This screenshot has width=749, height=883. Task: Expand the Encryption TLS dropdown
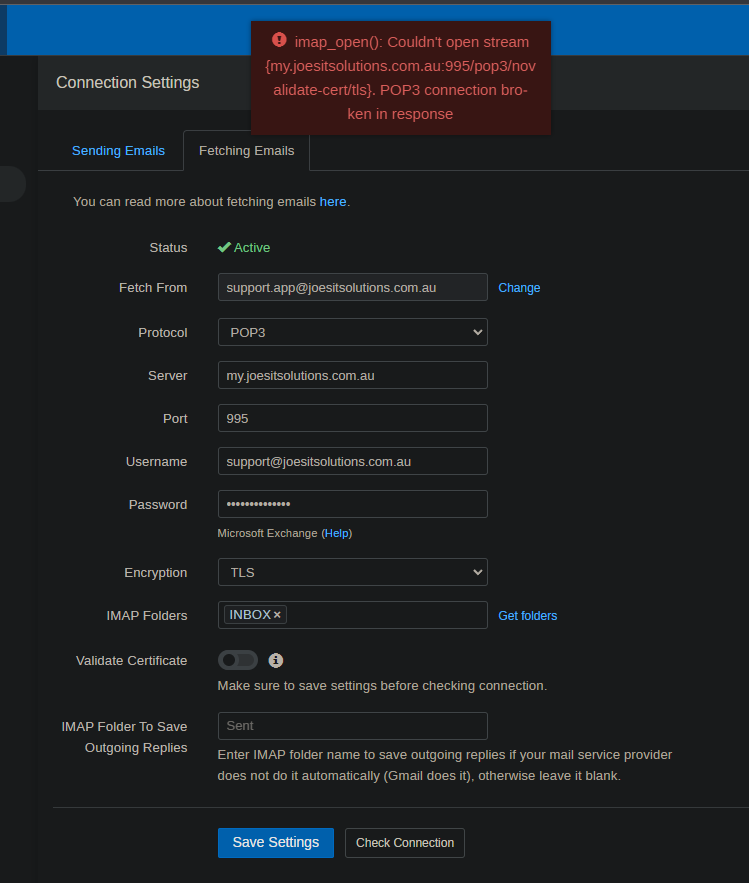(353, 572)
